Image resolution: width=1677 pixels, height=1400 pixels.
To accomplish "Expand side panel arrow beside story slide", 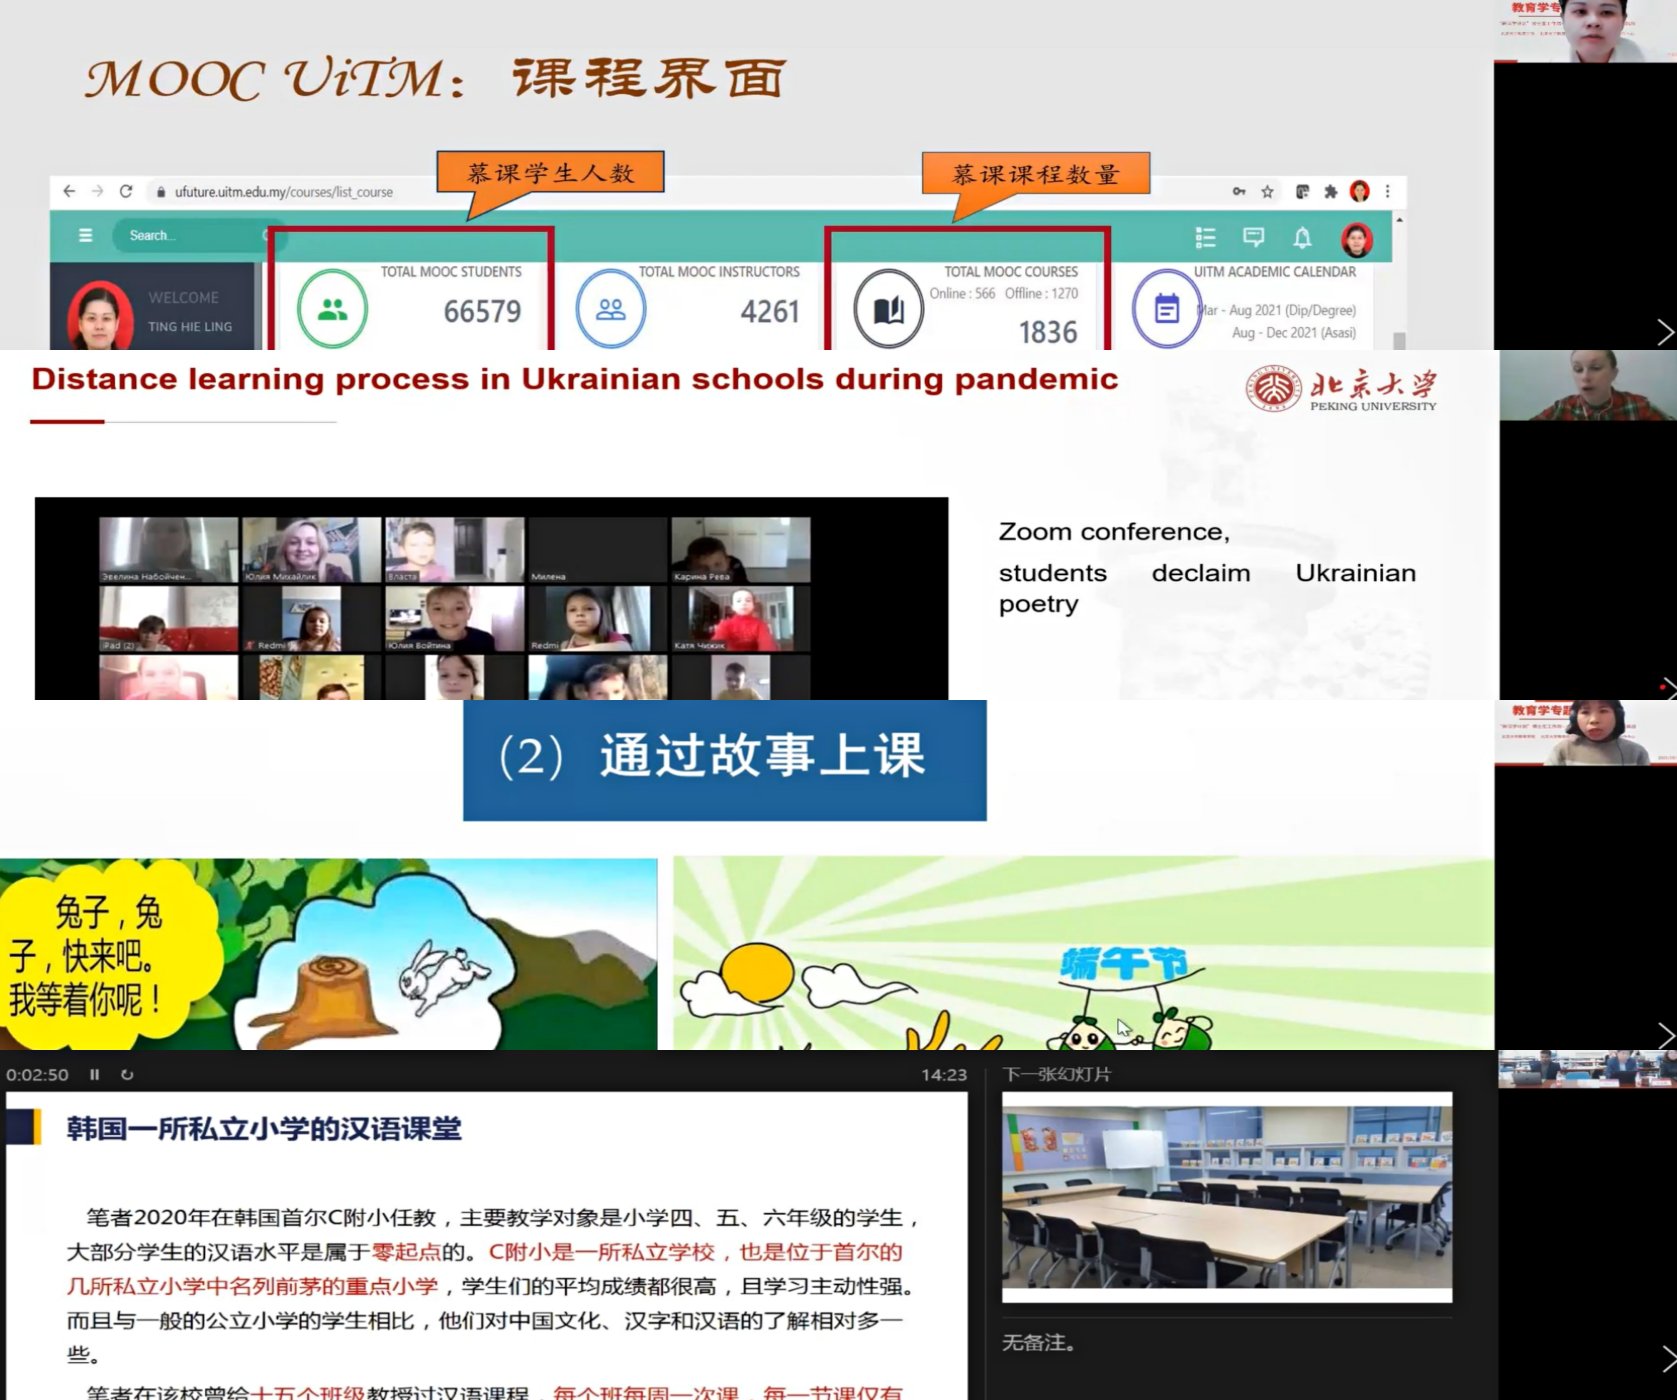I will [1664, 1035].
